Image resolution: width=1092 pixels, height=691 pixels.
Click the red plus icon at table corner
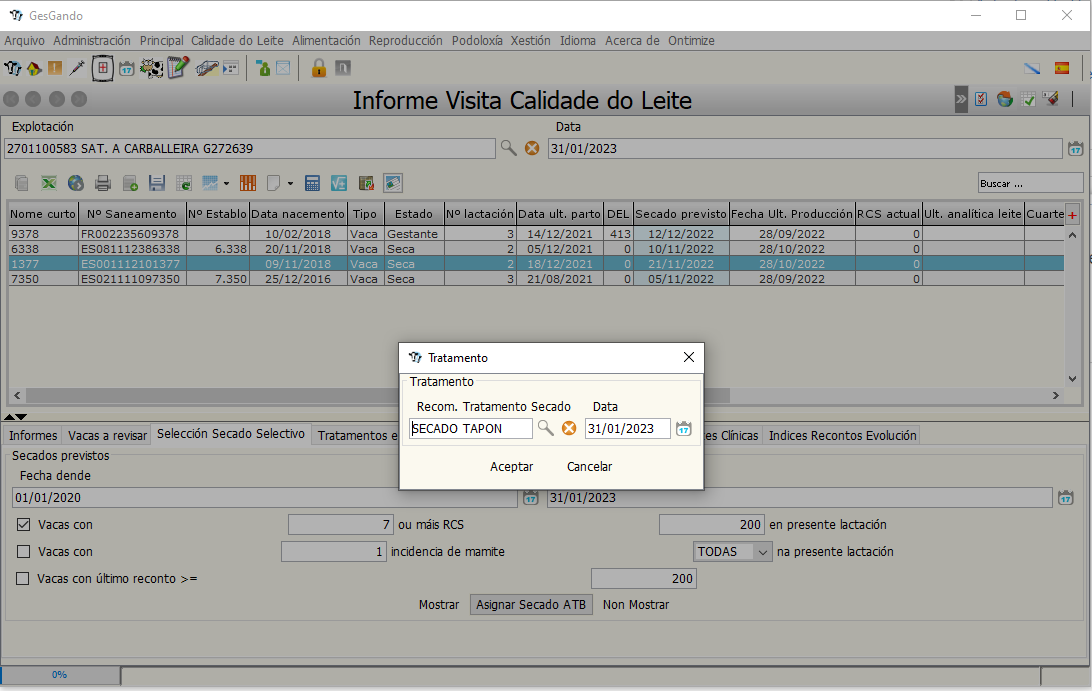[x=1072, y=215]
